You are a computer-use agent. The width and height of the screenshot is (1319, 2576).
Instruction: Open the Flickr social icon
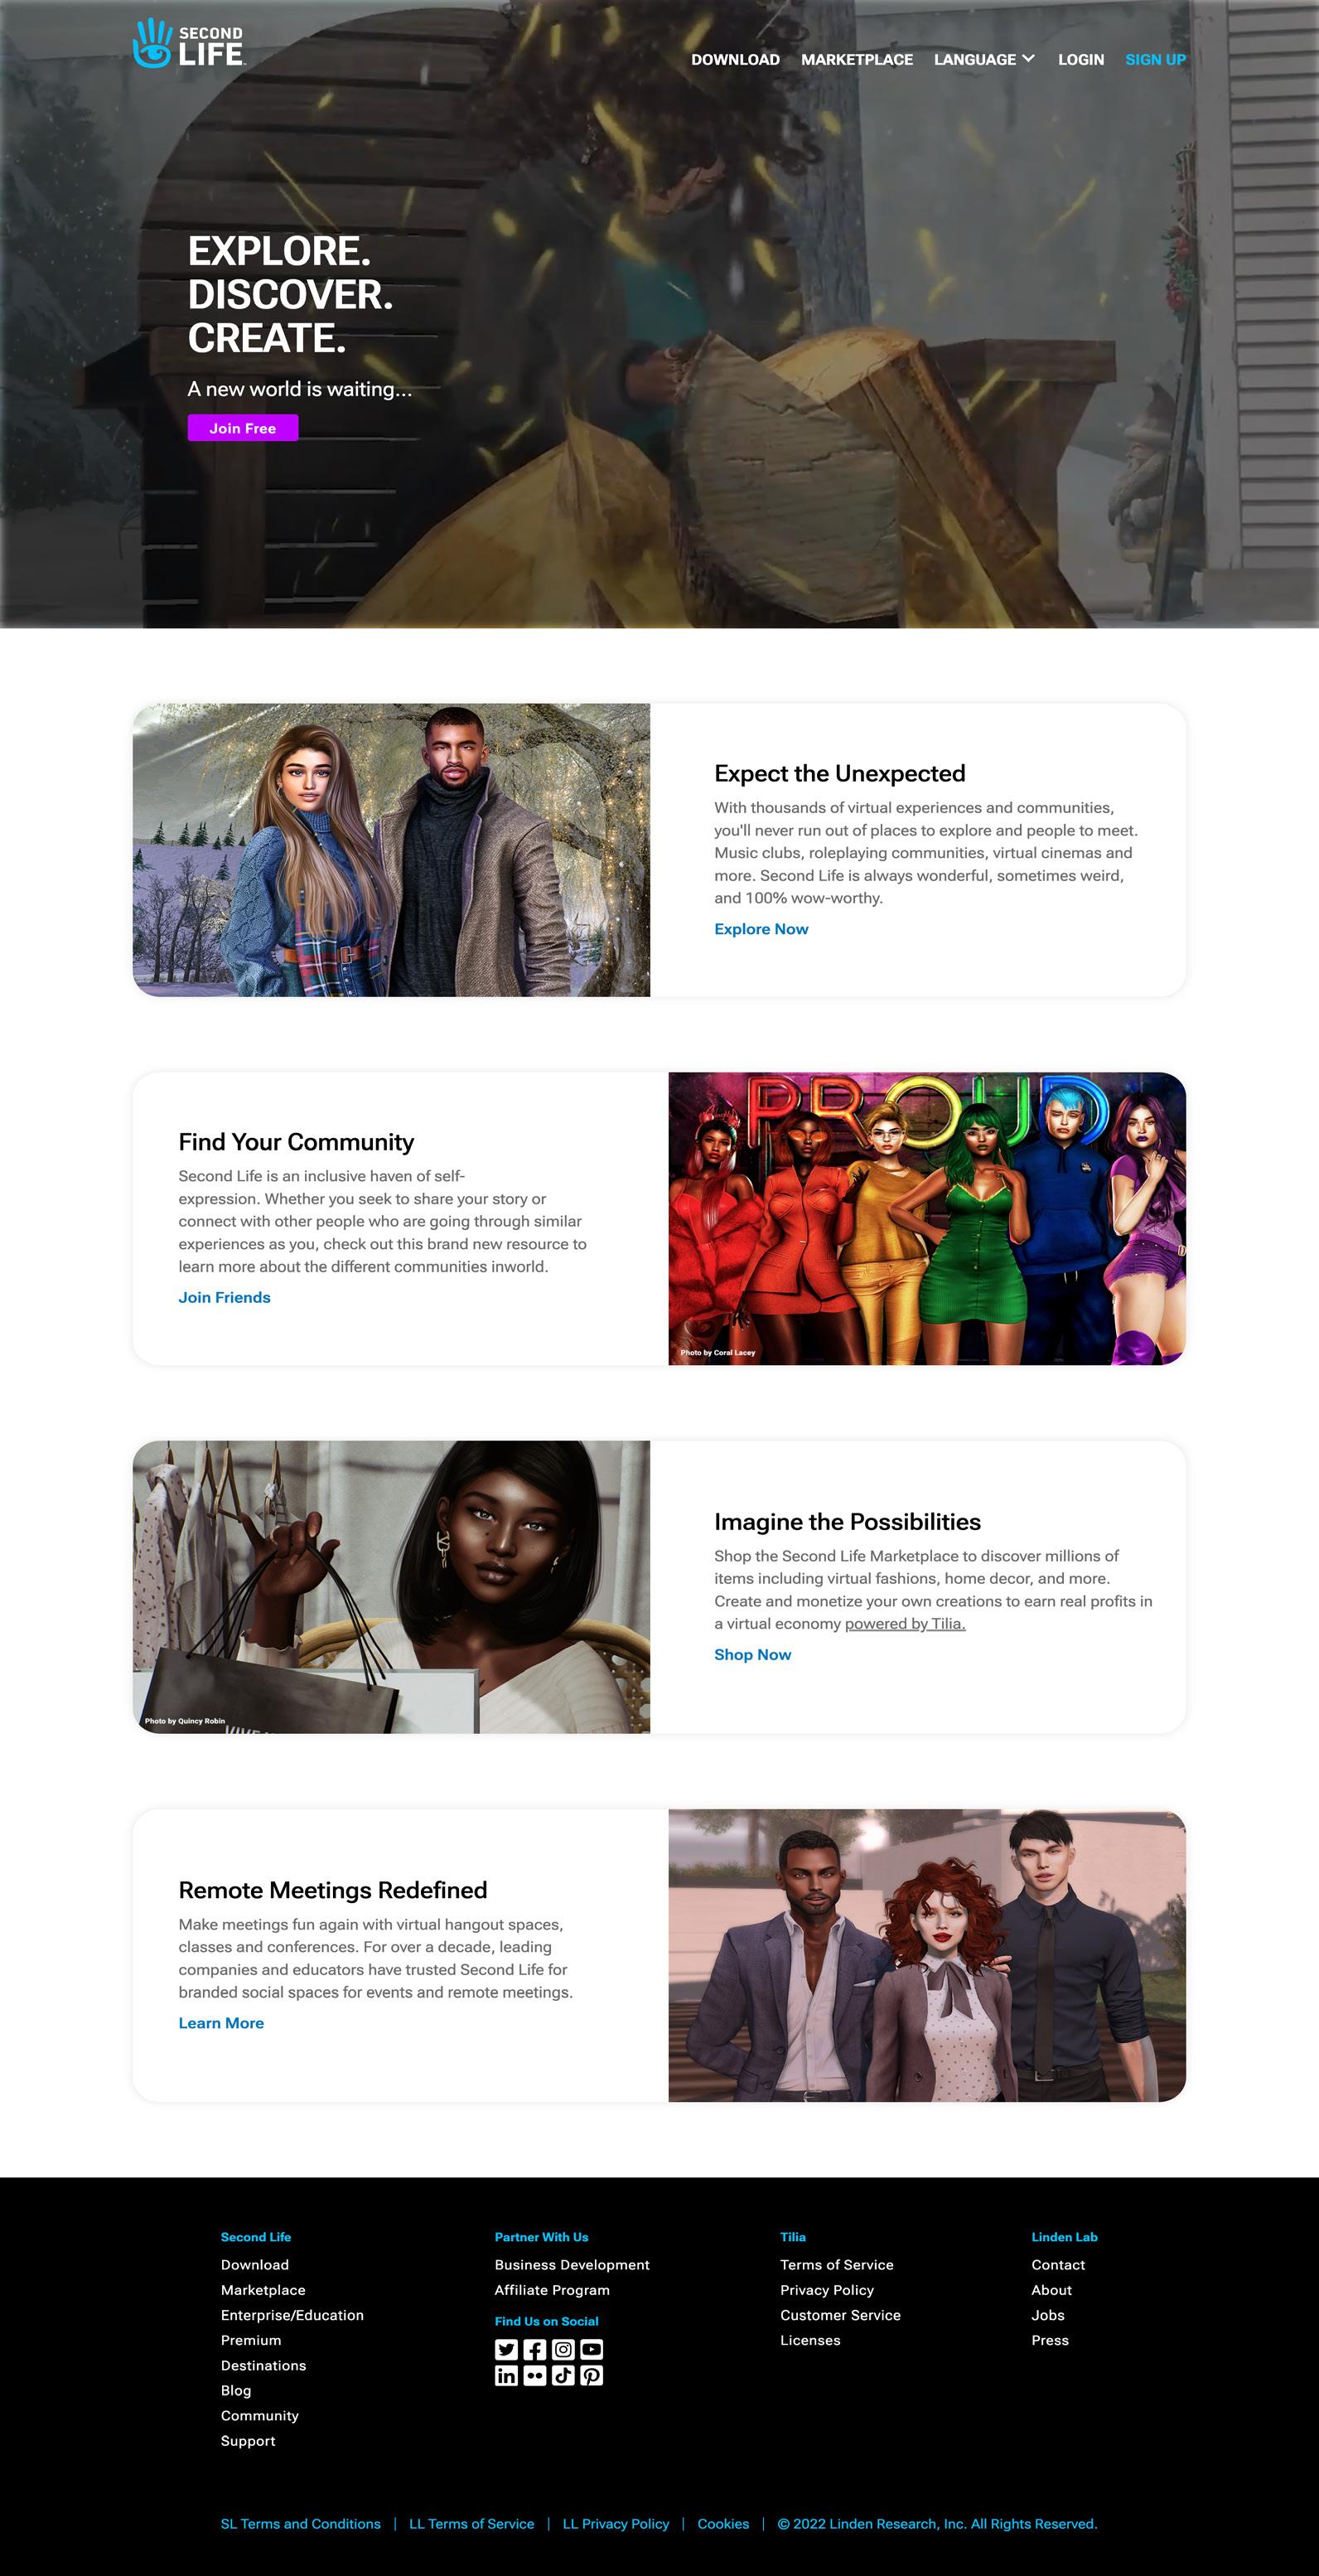pos(535,2376)
